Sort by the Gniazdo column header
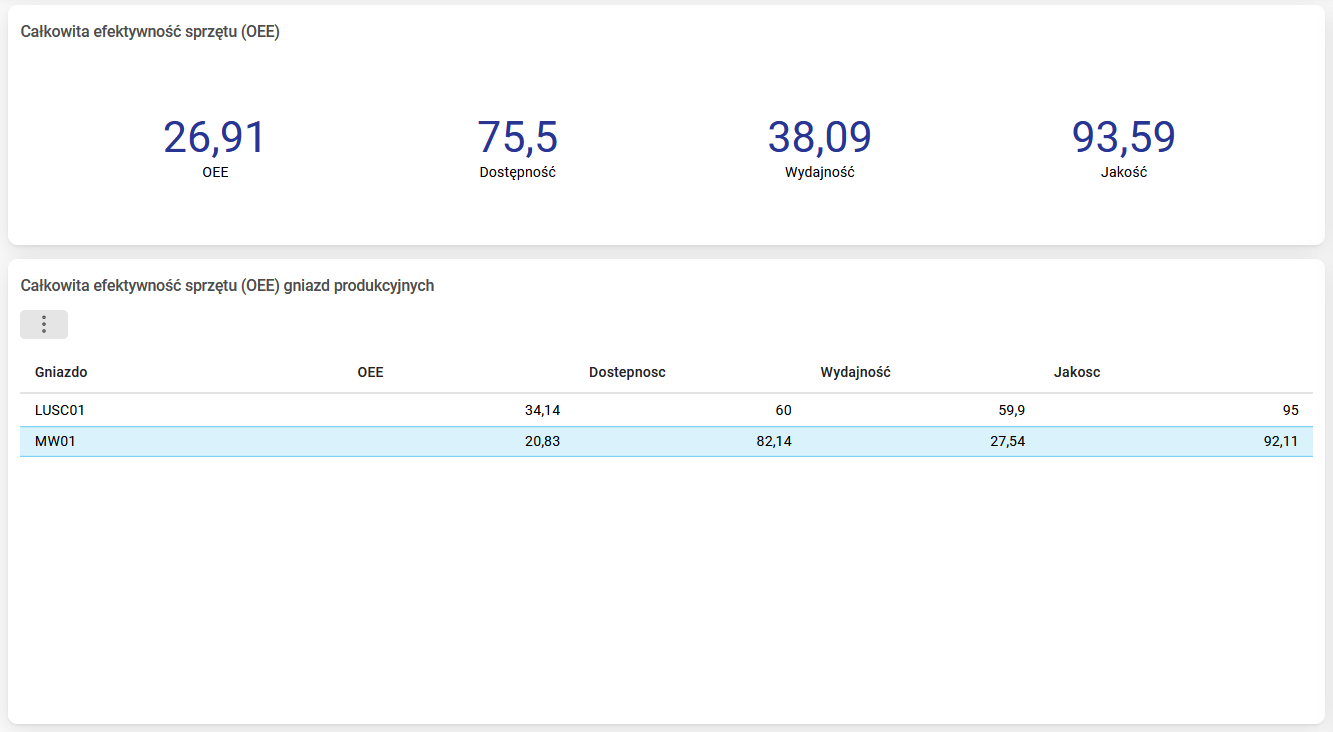Viewport: 1333px width, 732px height. (61, 372)
